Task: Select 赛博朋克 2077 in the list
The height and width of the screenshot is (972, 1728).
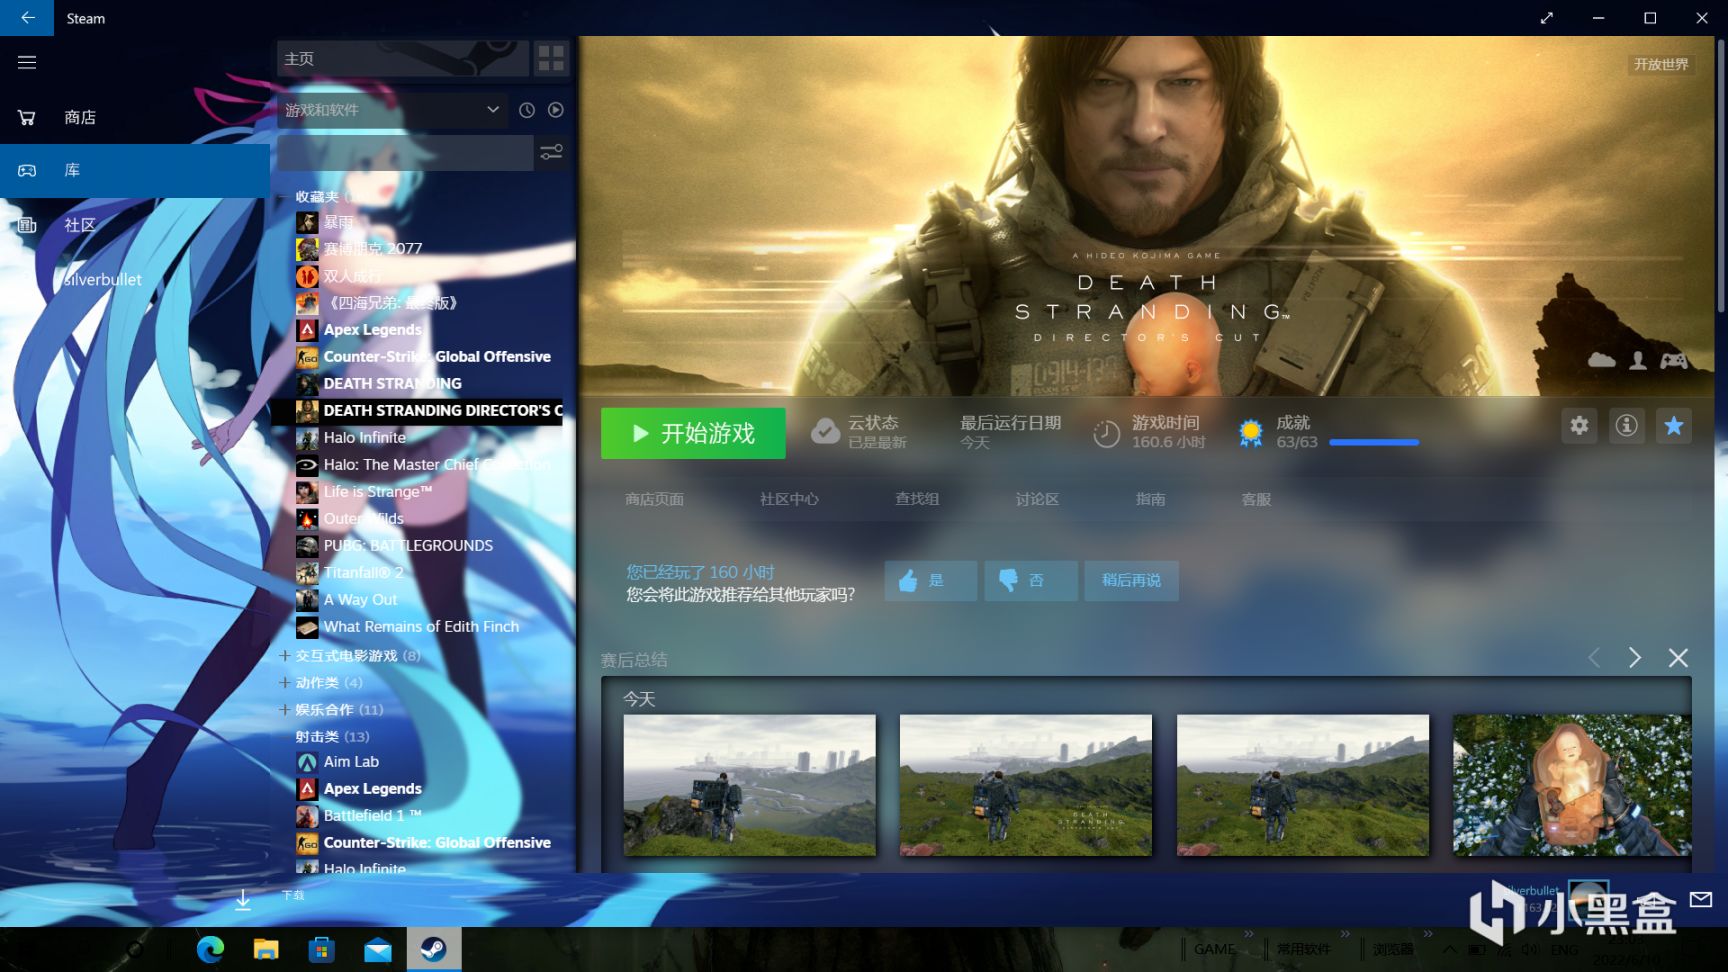Action: [372, 248]
